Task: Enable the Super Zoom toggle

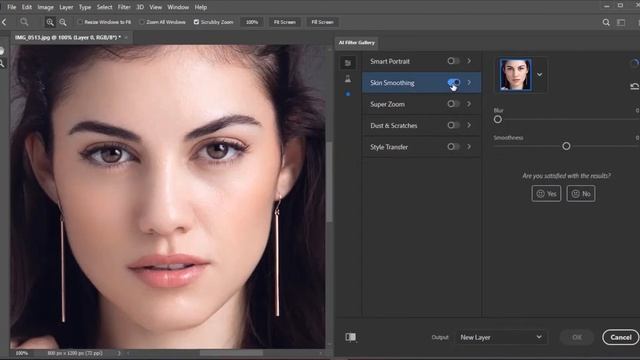Action: coord(453,104)
